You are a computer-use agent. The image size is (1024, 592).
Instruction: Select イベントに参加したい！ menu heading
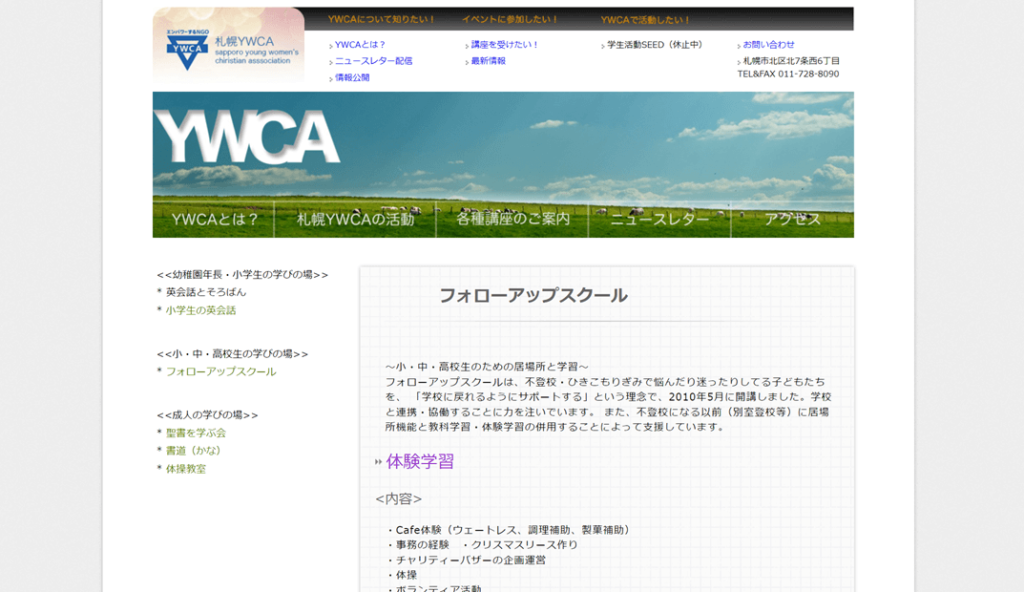(510, 20)
